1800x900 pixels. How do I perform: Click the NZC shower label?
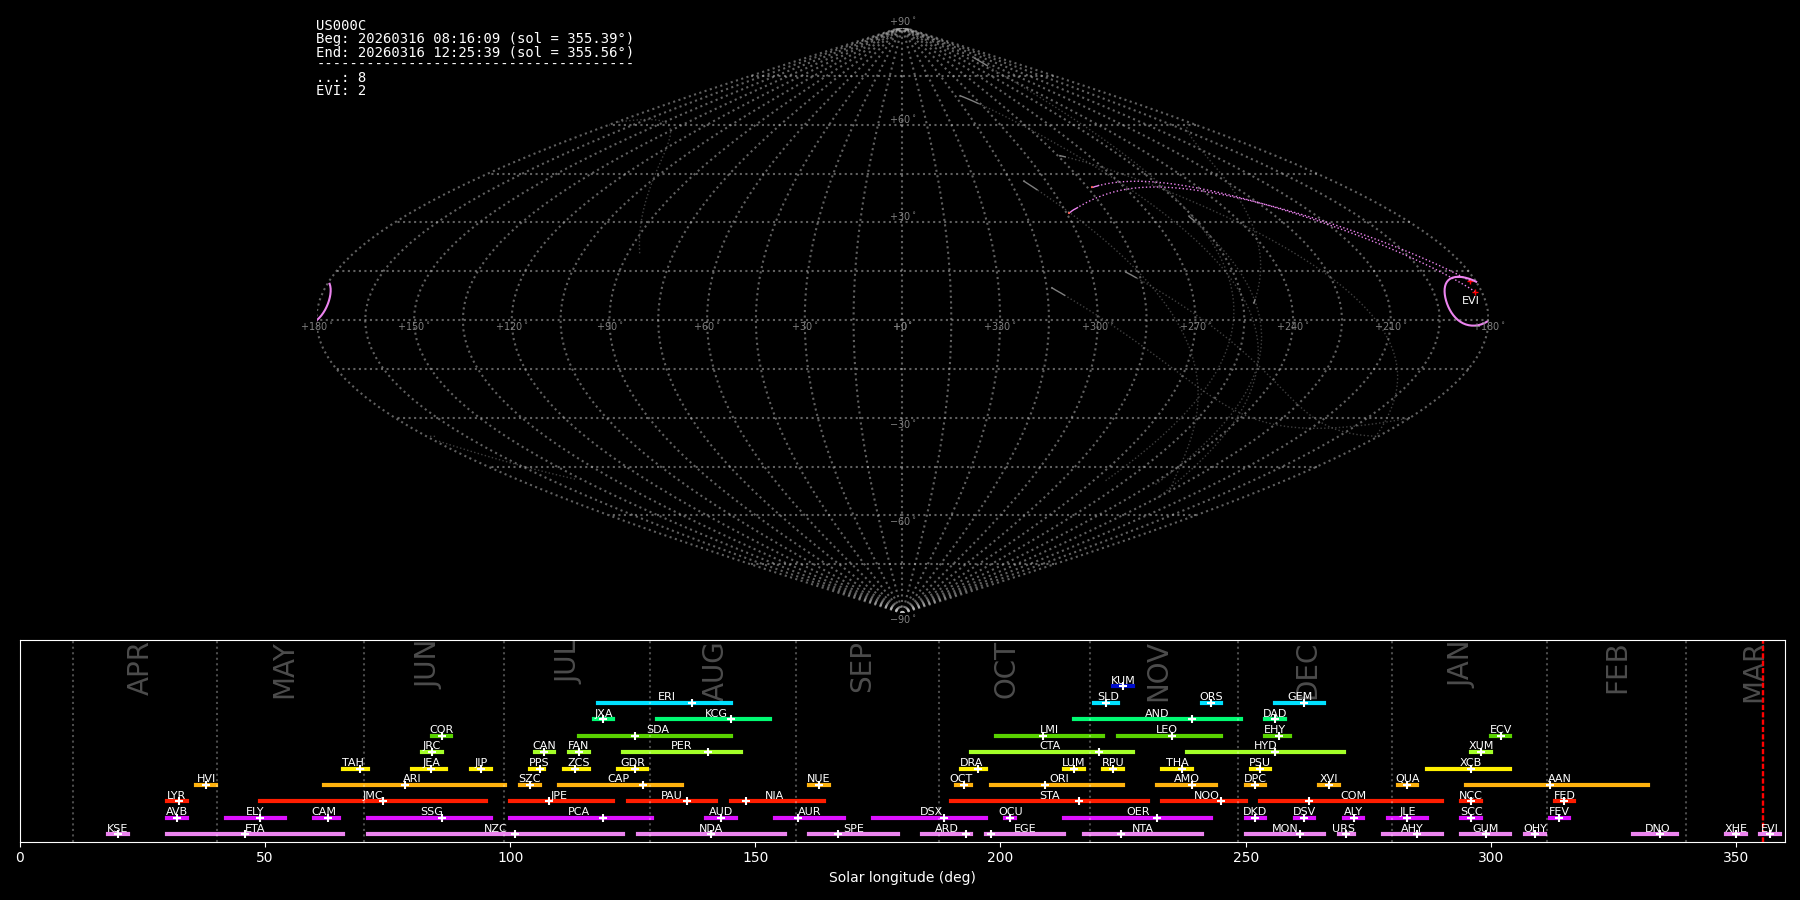point(495,829)
